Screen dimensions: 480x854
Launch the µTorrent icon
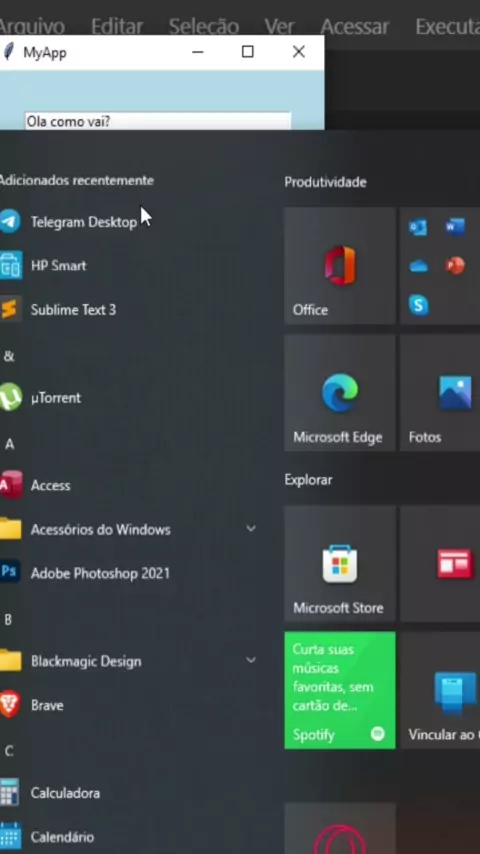click(10, 397)
